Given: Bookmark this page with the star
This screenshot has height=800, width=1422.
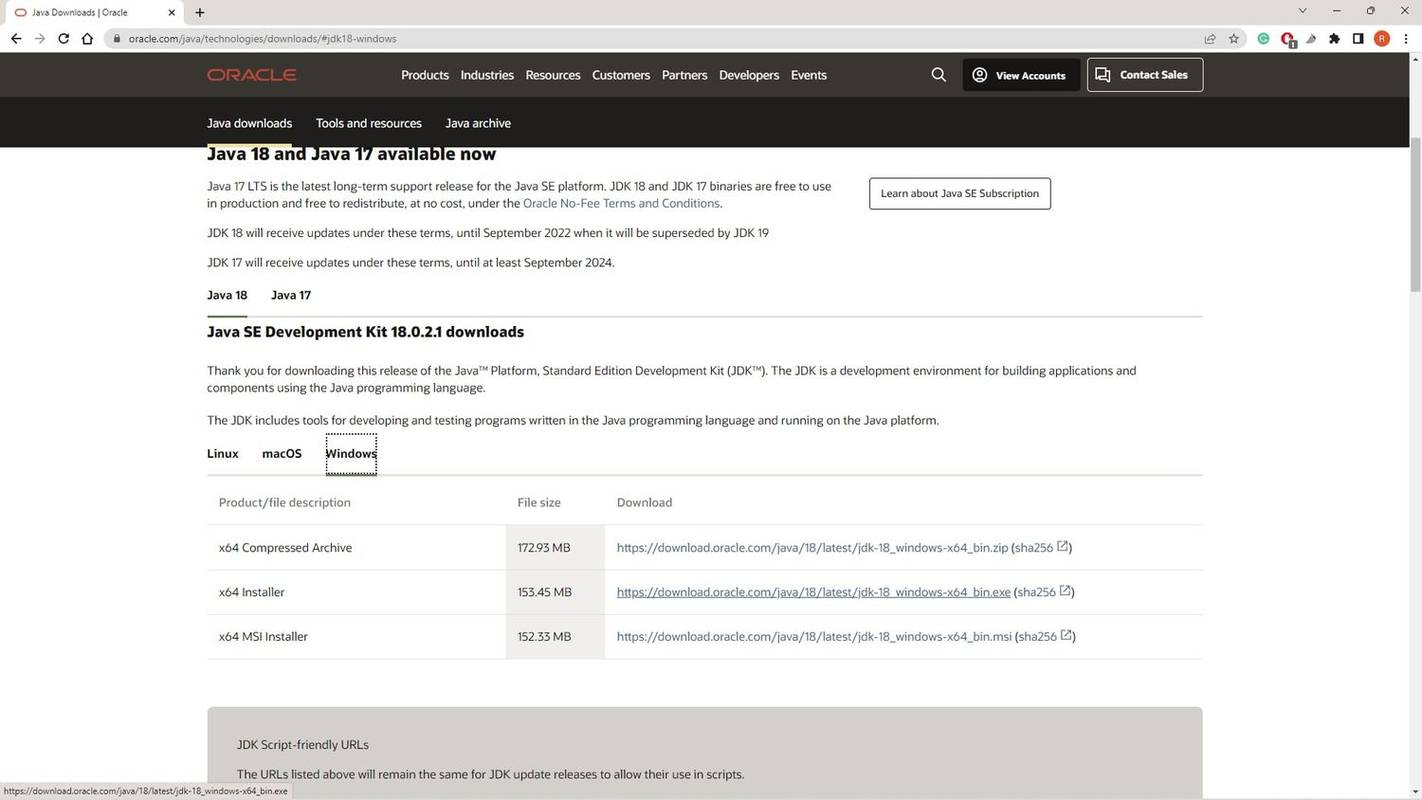Looking at the screenshot, I should pyautogui.click(x=1234, y=39).
